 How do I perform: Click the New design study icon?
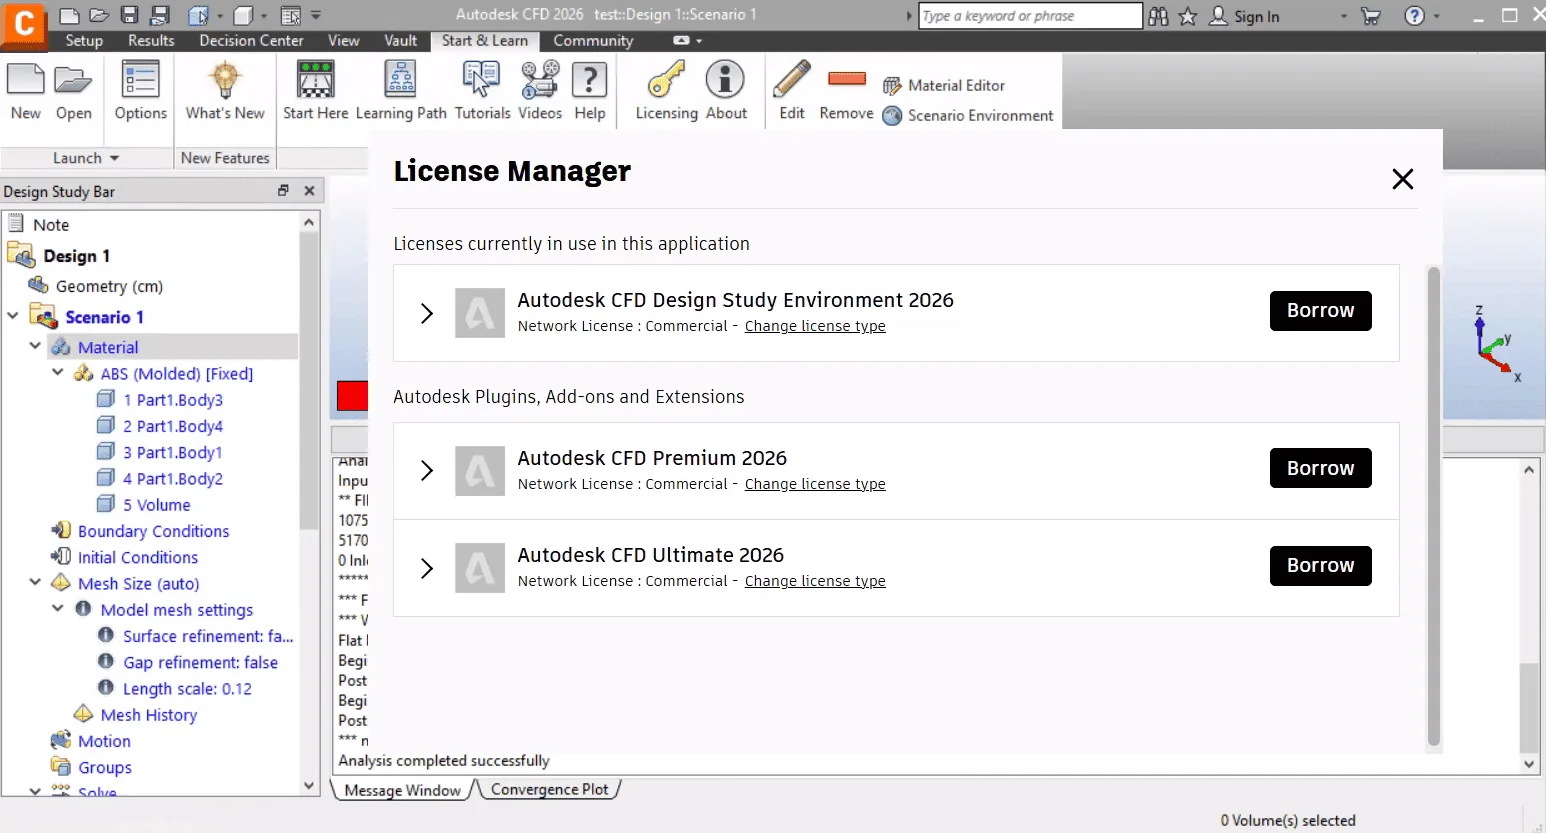click(x=26, y=80)
